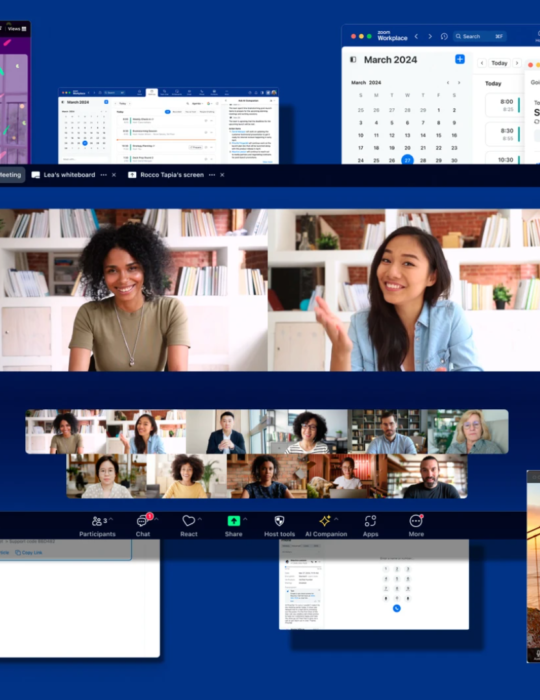The width and height of the screenshot is (540, 700).
Task: Select large video of woman in denim shirt
Action: pyautogui.click(x=404, y=290)
